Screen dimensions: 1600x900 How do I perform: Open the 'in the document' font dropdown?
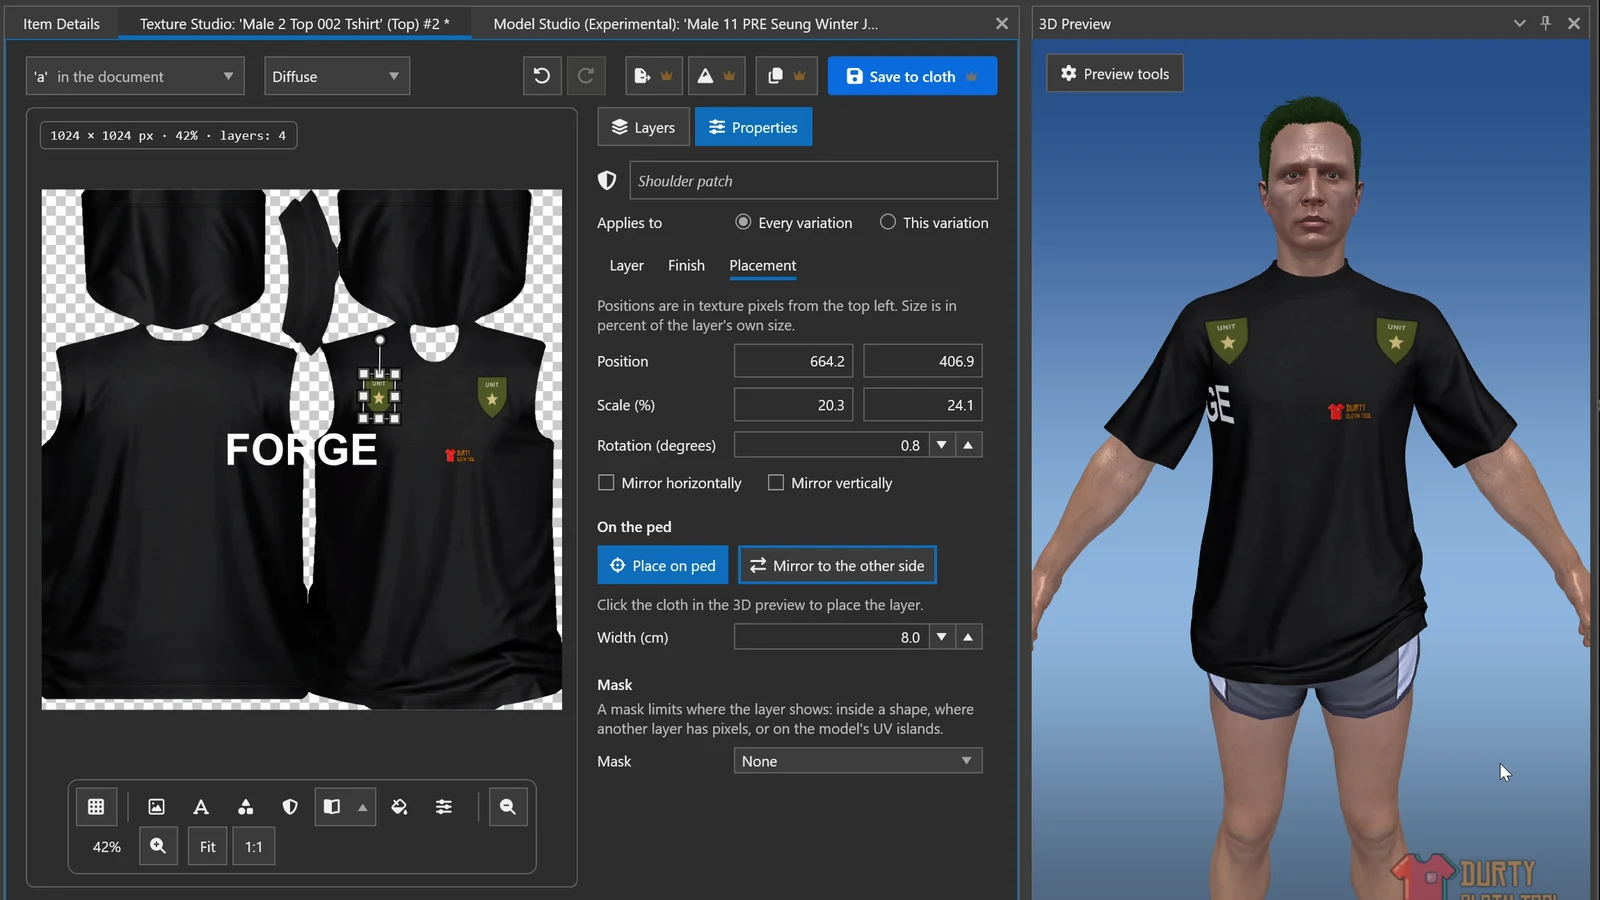pyautogui.click(x=135, y=76)
